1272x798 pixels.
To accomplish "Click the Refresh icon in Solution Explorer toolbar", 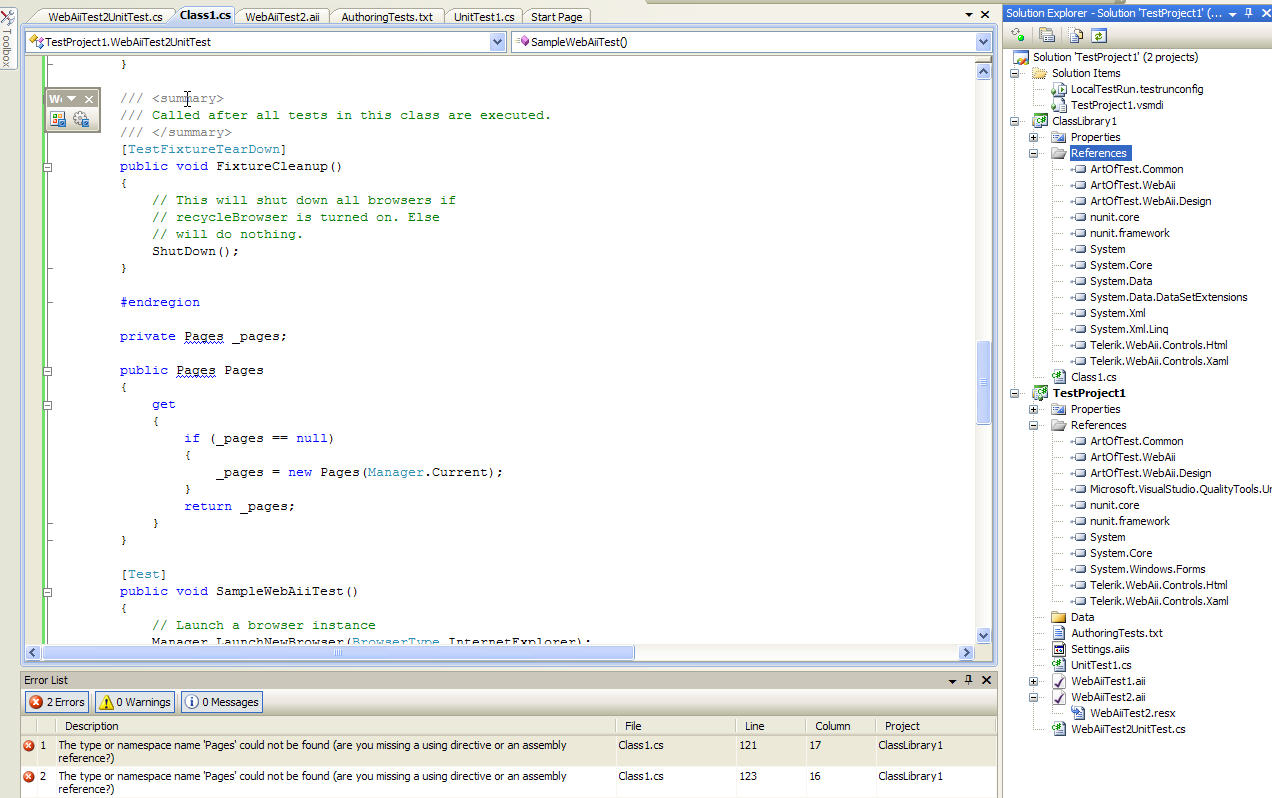I will point(1099,35).
